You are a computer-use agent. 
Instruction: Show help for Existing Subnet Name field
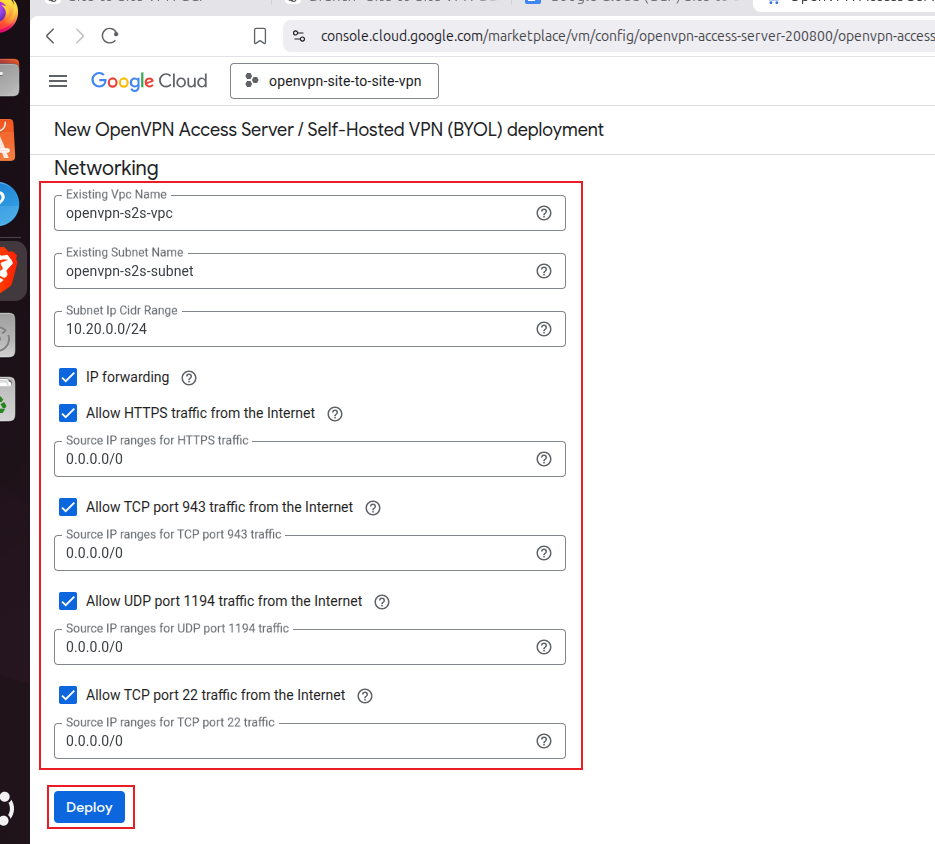click(544, 271)
